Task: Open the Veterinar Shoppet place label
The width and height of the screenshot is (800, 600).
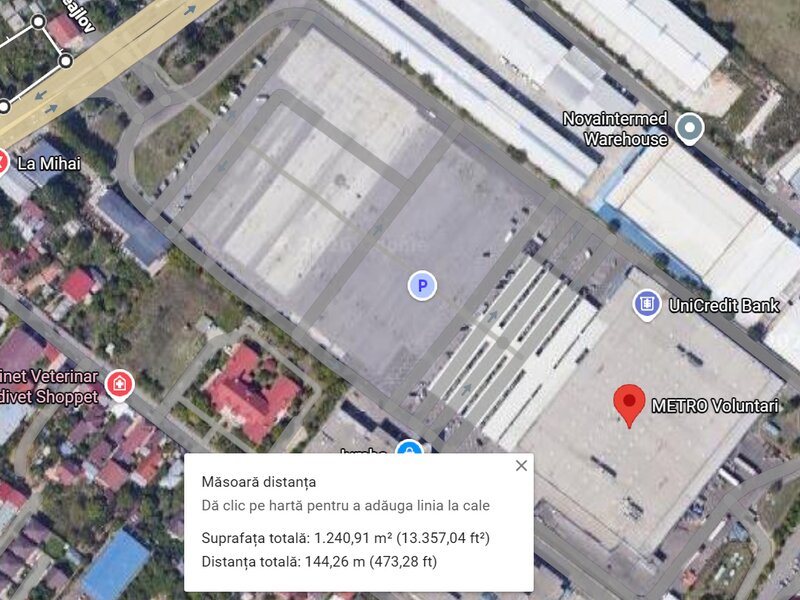Action: point(49,386)
